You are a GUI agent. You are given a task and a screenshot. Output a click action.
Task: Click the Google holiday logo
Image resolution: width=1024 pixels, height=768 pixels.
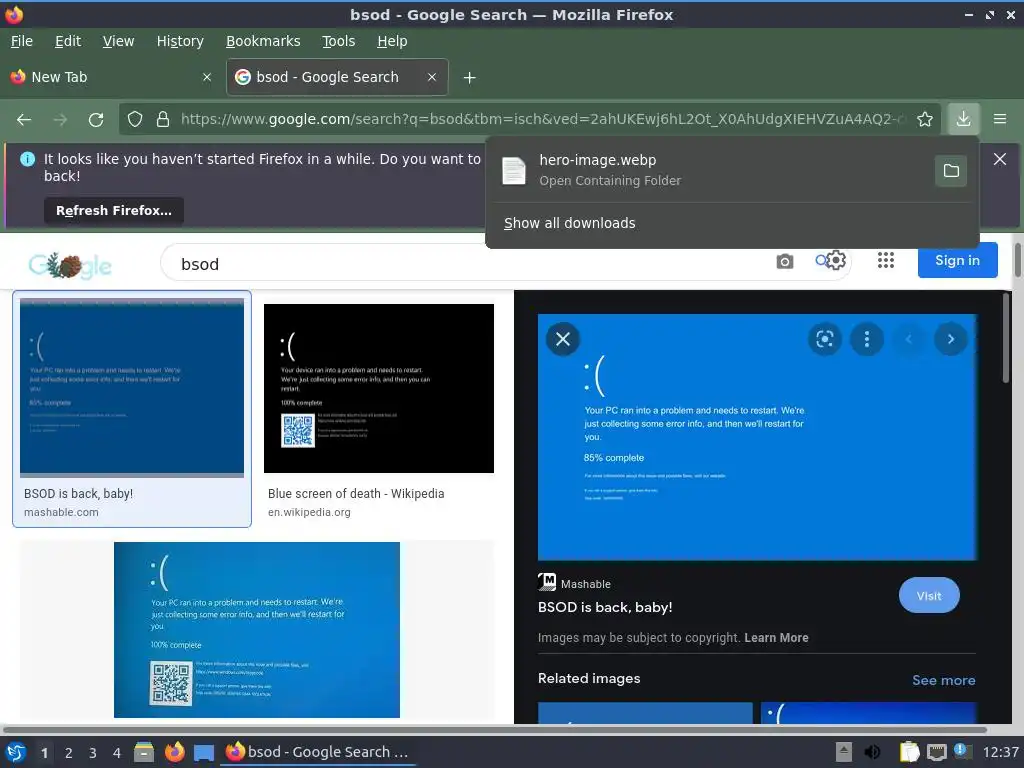pyautogui.click(x=70, y=265)
